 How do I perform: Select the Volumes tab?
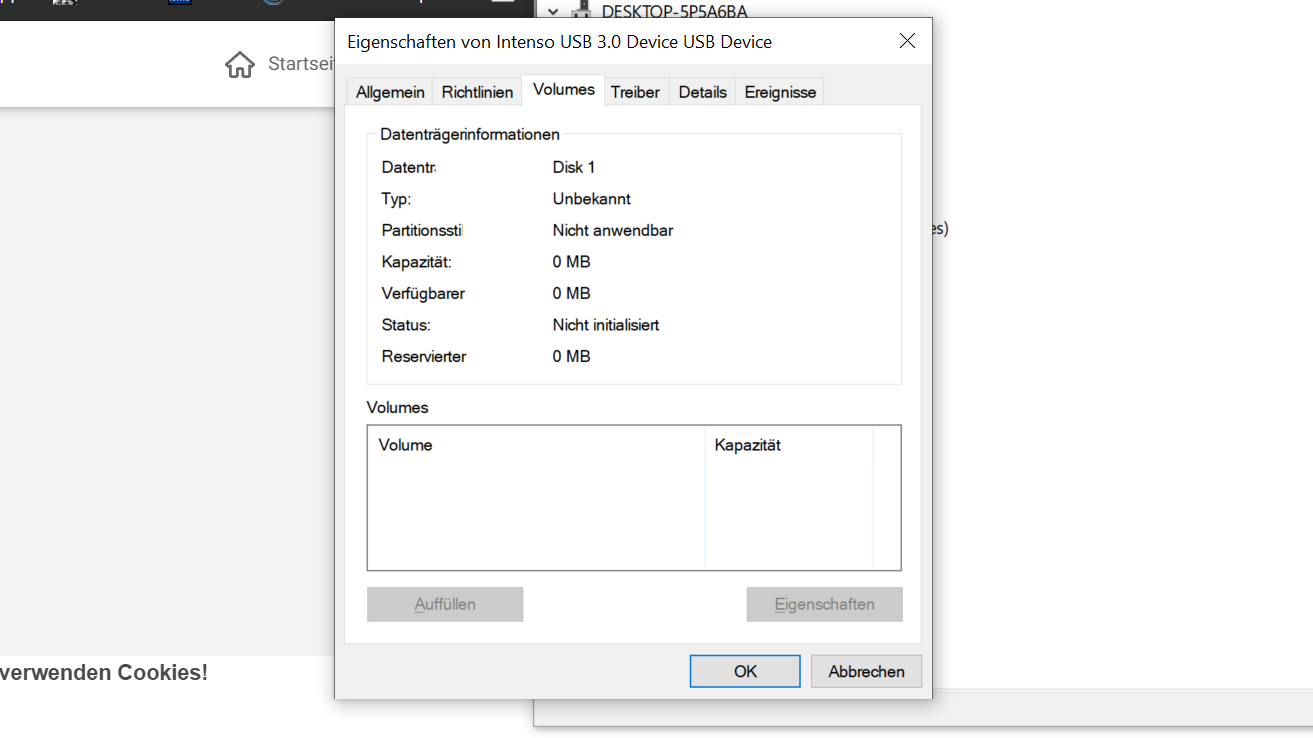pos(564,90)
